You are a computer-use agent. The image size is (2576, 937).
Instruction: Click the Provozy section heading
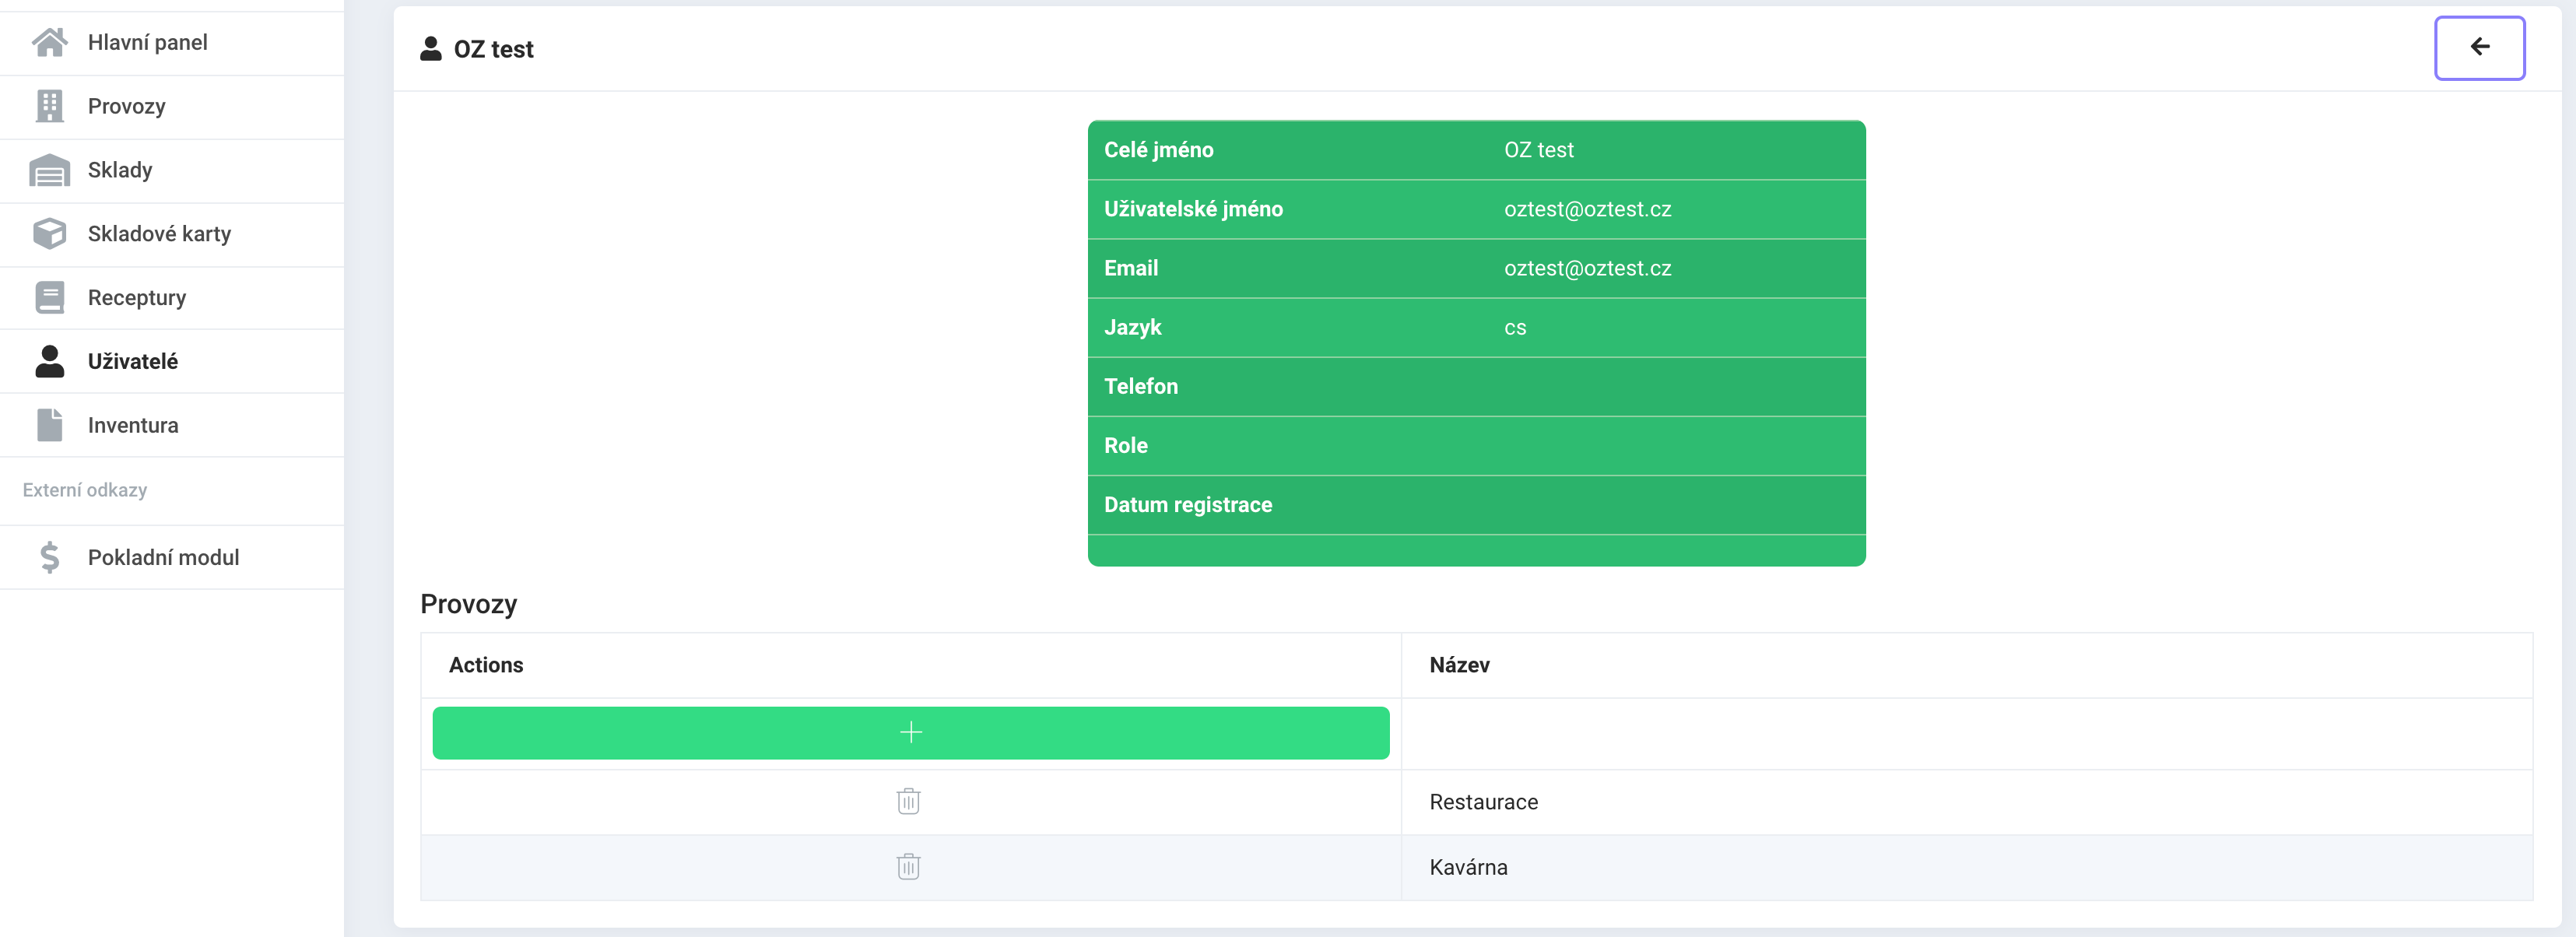[468, 604]
